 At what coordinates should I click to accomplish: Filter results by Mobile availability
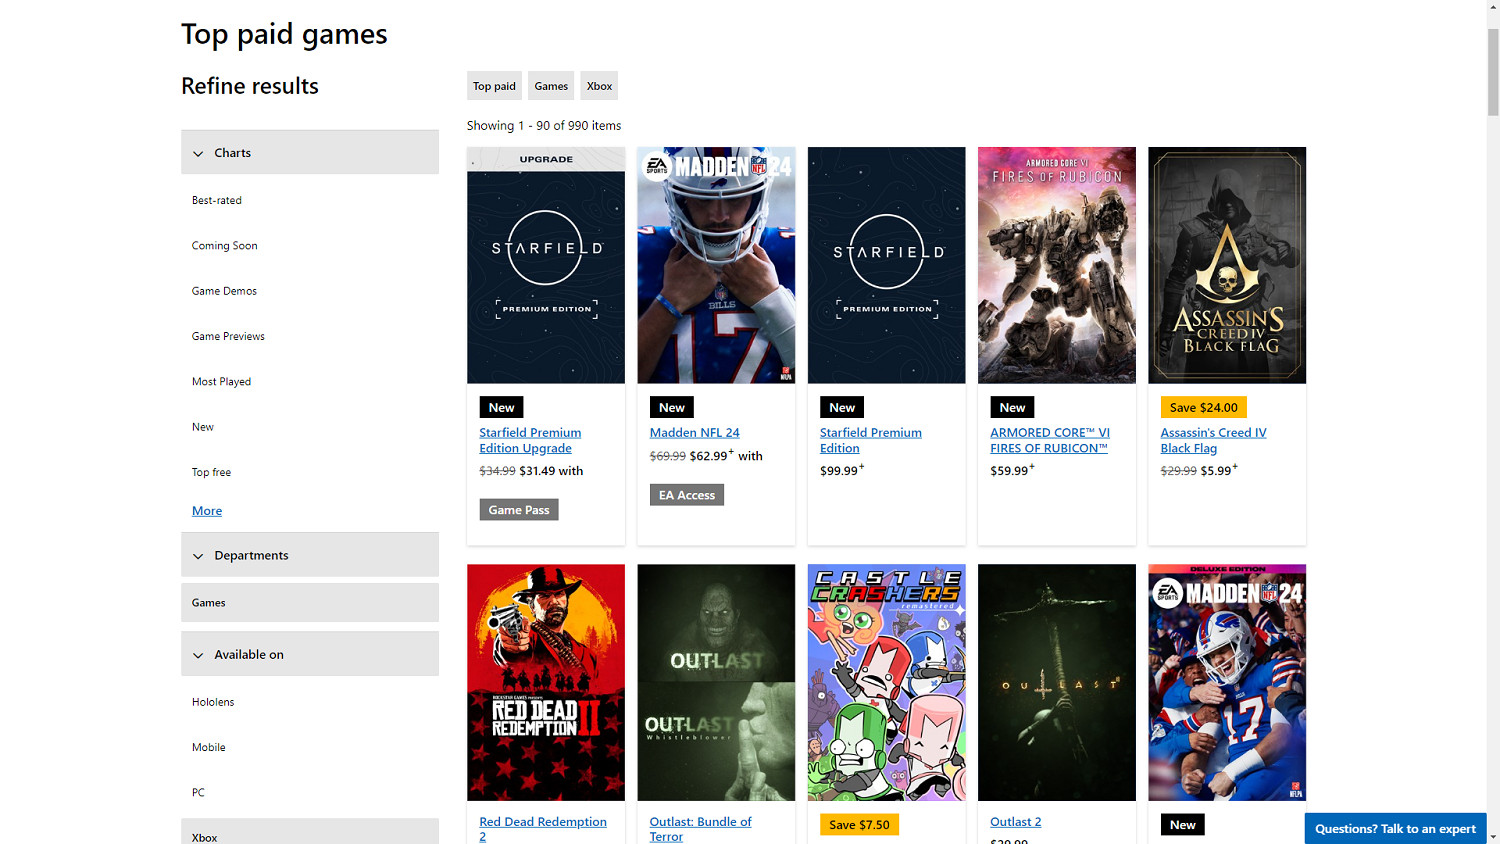208,747
